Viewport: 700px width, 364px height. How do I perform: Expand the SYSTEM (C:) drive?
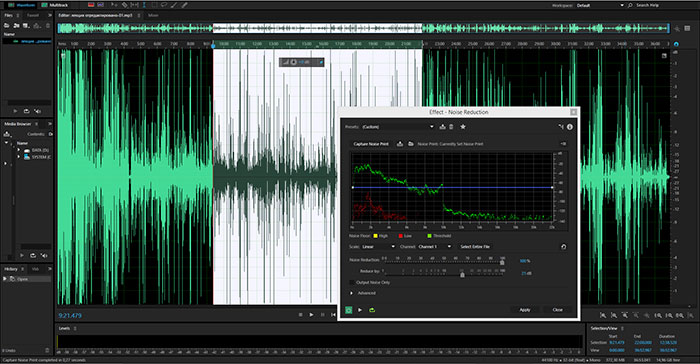[19, 157]
